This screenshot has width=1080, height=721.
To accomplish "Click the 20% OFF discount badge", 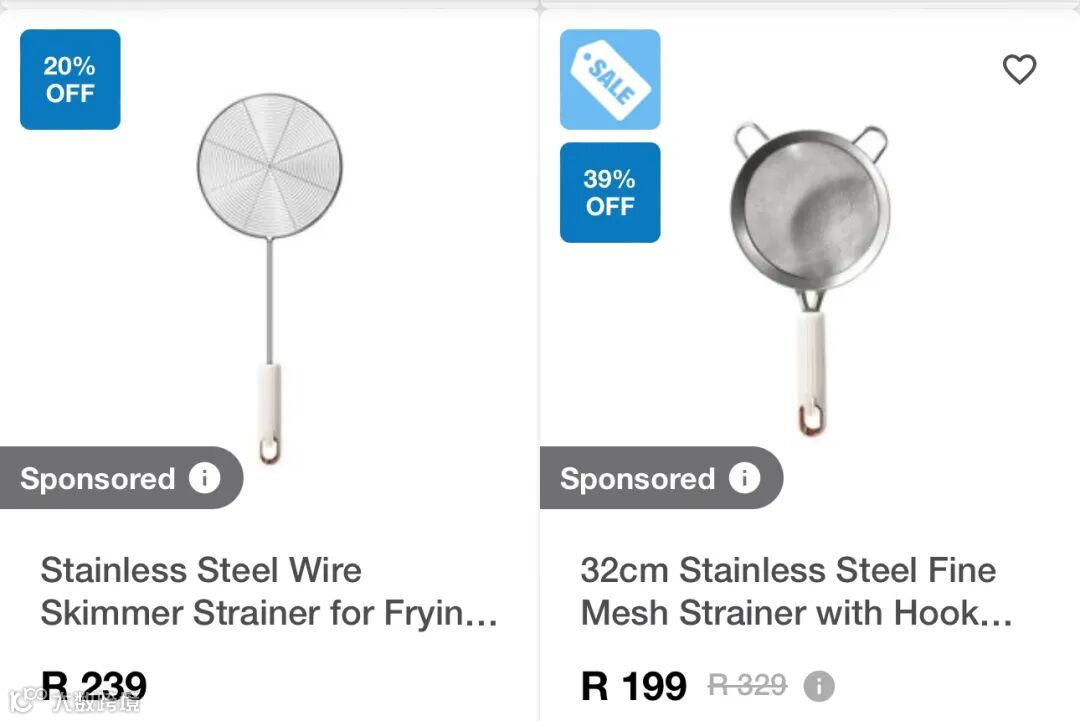I will pyautogui.click(x=70, y=80).
